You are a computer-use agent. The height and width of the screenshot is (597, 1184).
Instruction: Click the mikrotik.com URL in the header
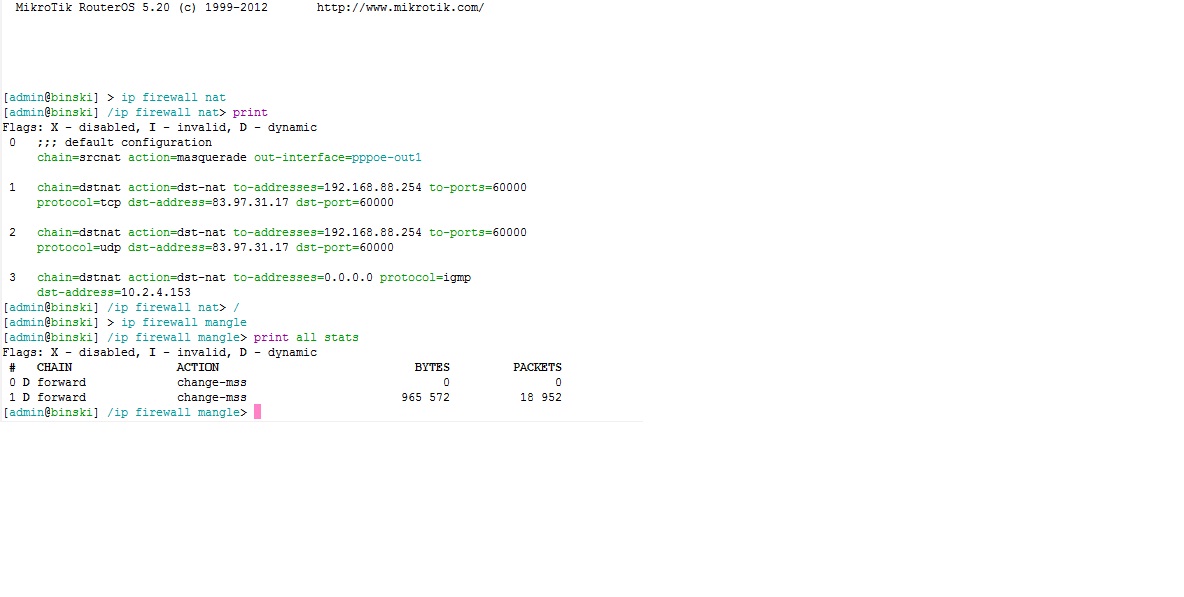(400, 7)
